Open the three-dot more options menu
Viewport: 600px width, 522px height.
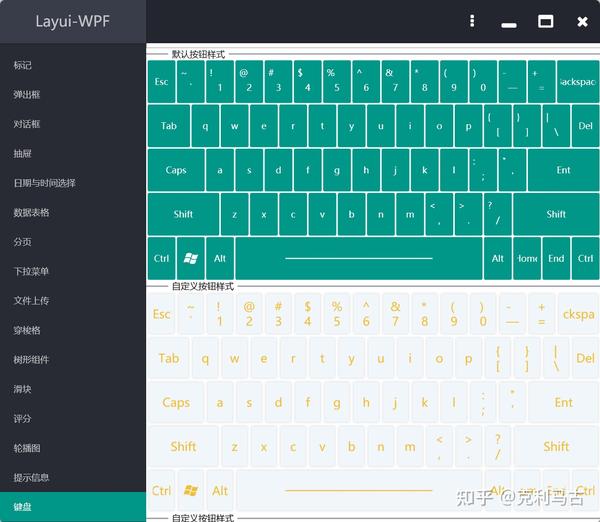coord(472,21)
